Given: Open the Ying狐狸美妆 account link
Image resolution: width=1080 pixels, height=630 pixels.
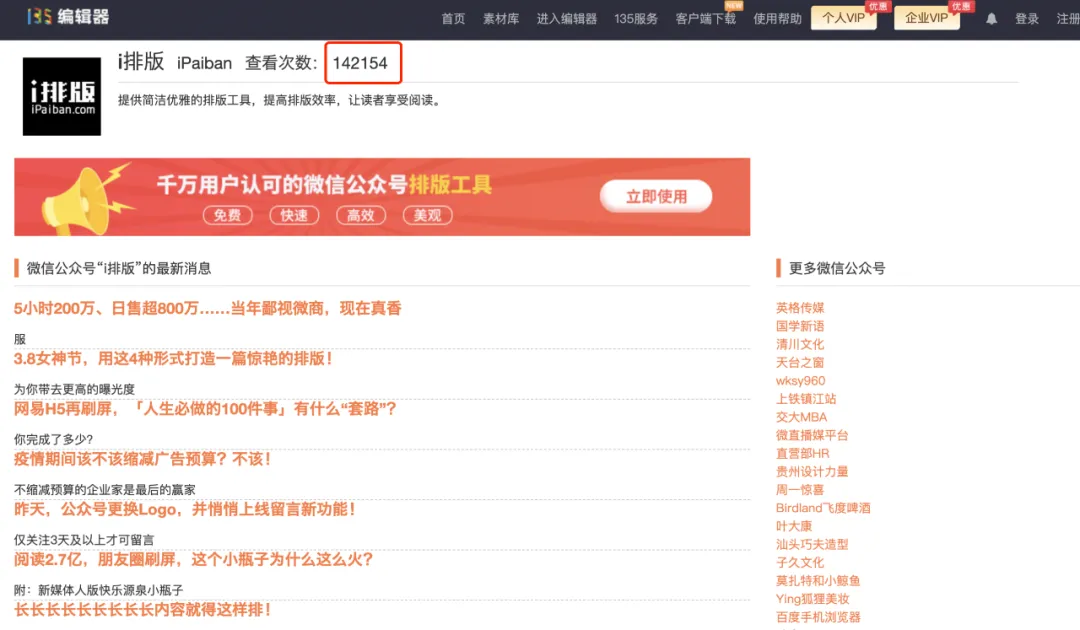Looking at the screenshot, I should point(813,599).
